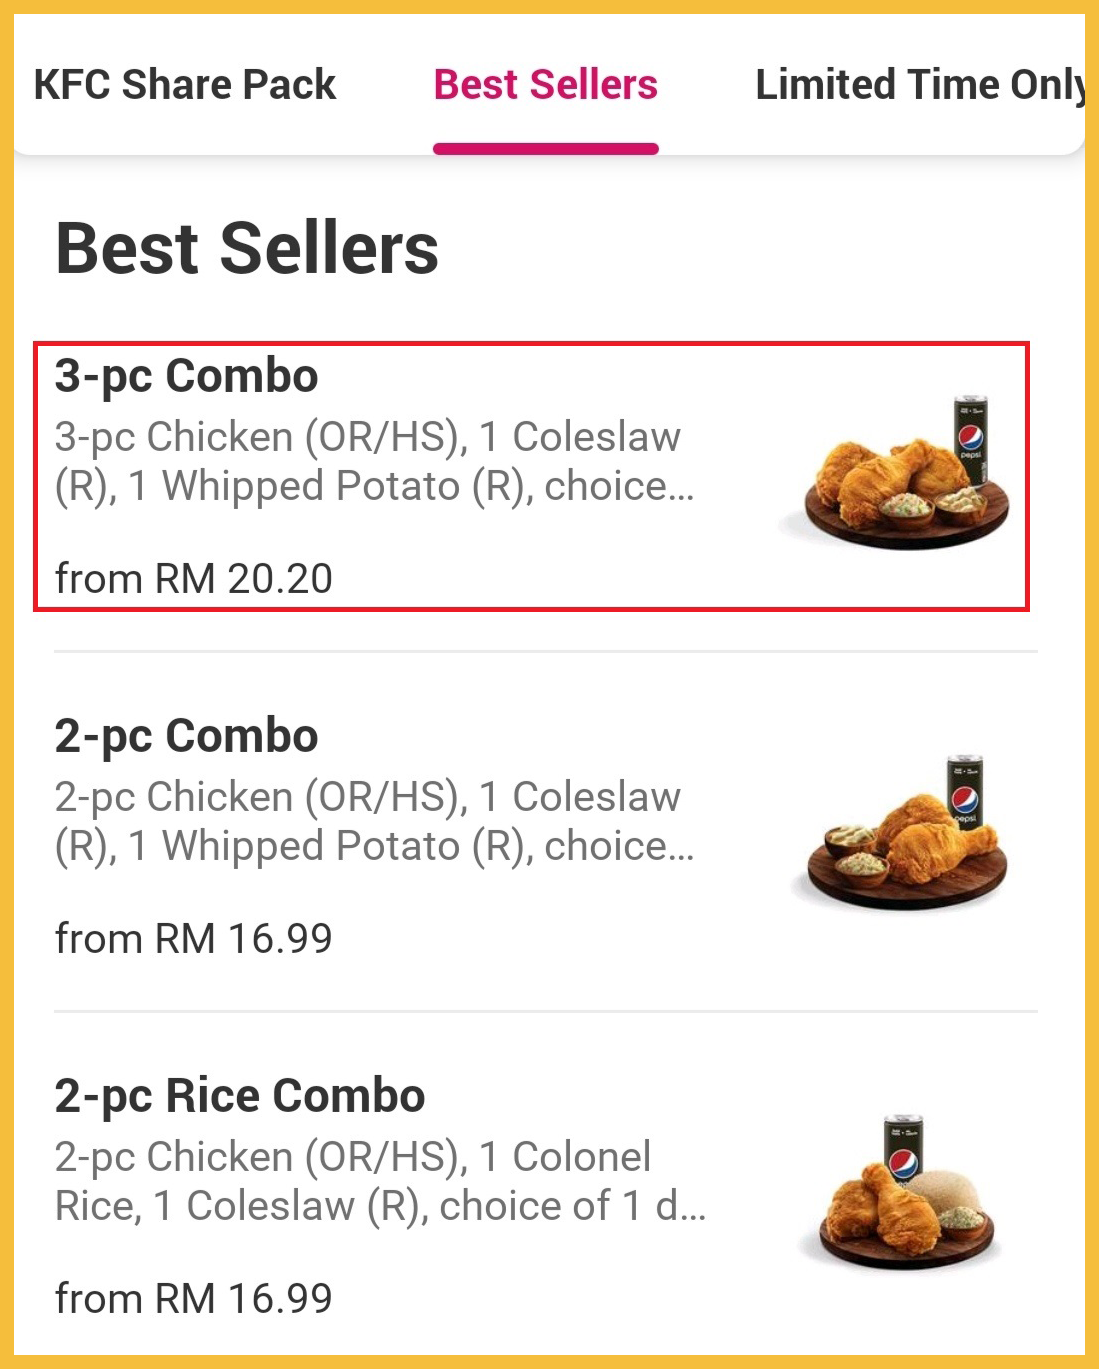Click the from RM 20.20 price
This screenshot has height=1369, width=1099.
(x=194, y=579)
